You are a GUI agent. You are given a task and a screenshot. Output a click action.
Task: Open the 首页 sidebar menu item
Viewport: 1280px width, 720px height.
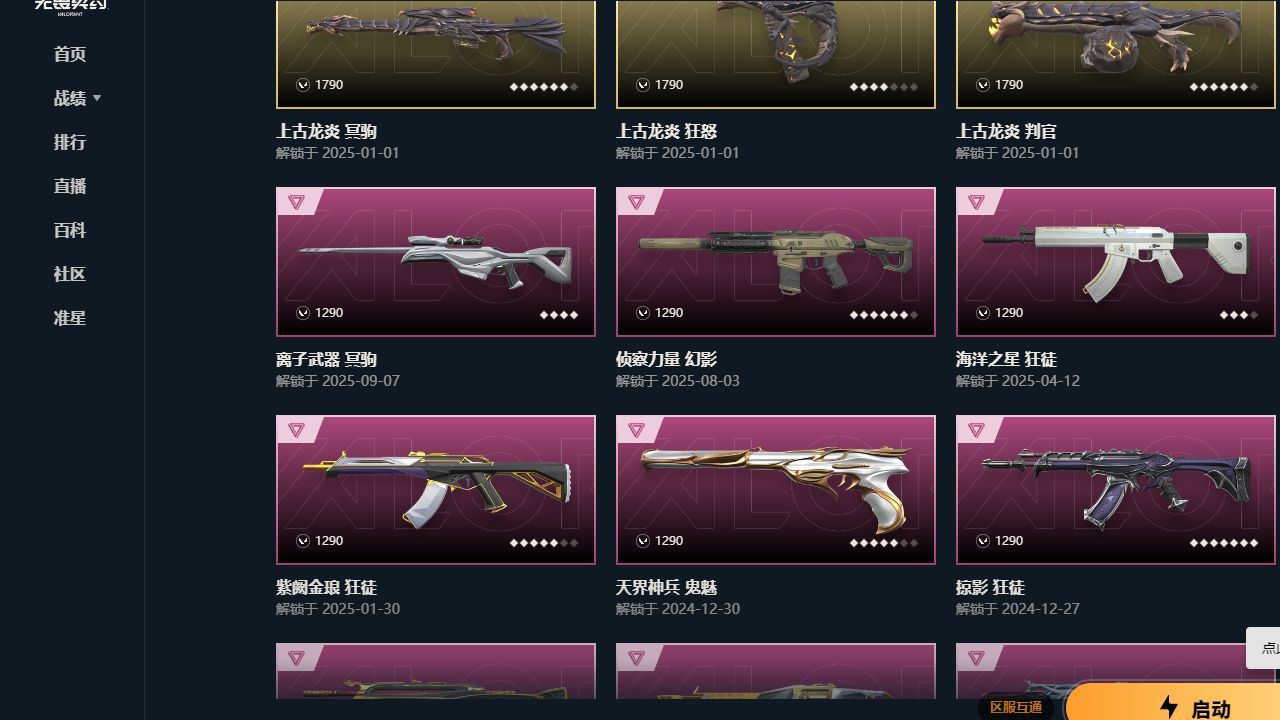click(x=70, y=54)
